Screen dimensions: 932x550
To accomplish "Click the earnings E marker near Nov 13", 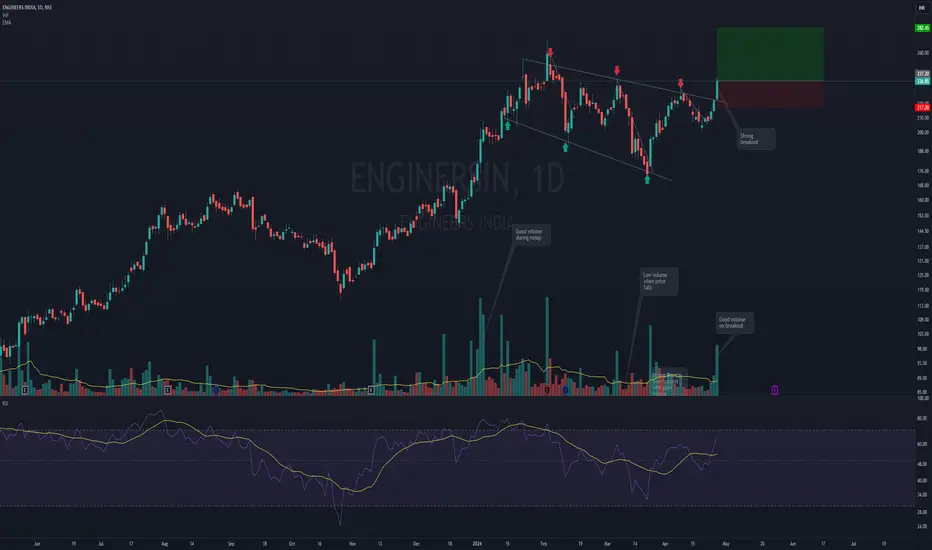I will click(x=371, y=390).
